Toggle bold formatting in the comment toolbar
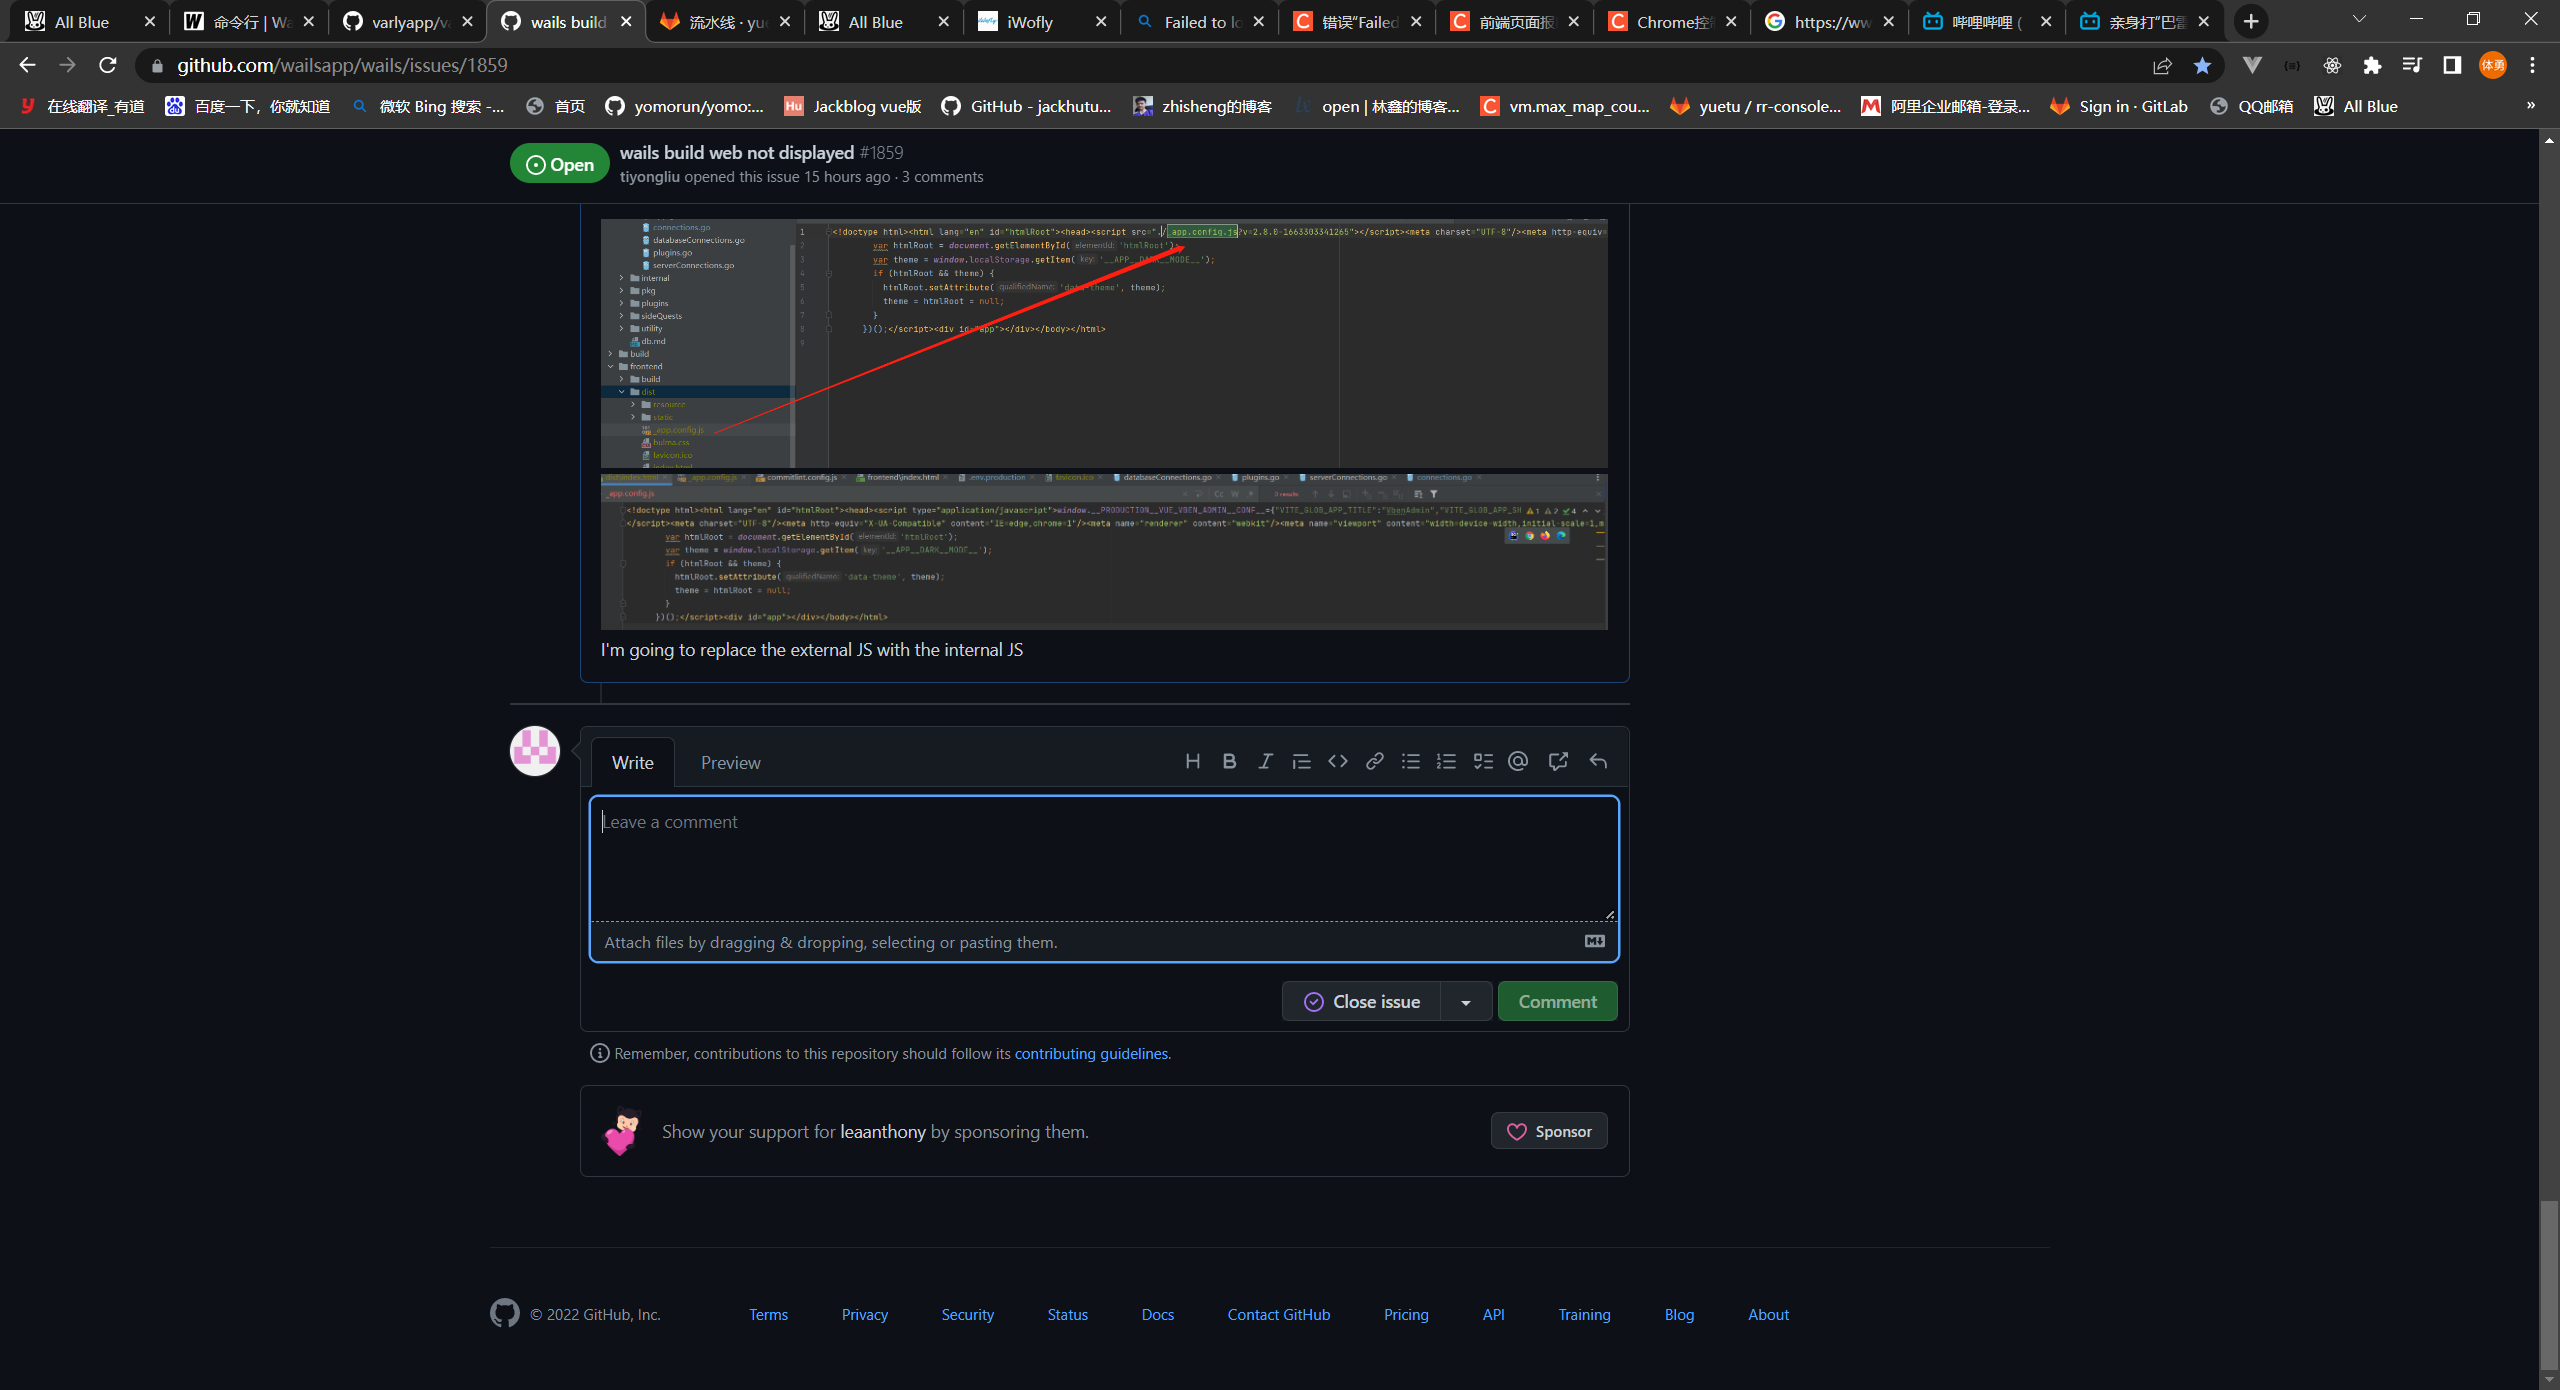Viewport: 2560px width, 1390px height. coord(1228,761)
